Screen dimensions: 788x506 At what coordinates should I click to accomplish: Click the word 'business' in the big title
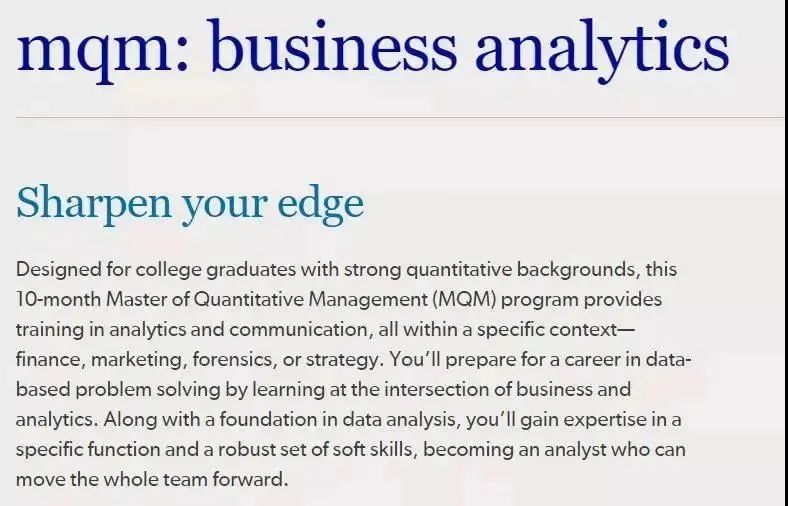[x=333, y=46]
